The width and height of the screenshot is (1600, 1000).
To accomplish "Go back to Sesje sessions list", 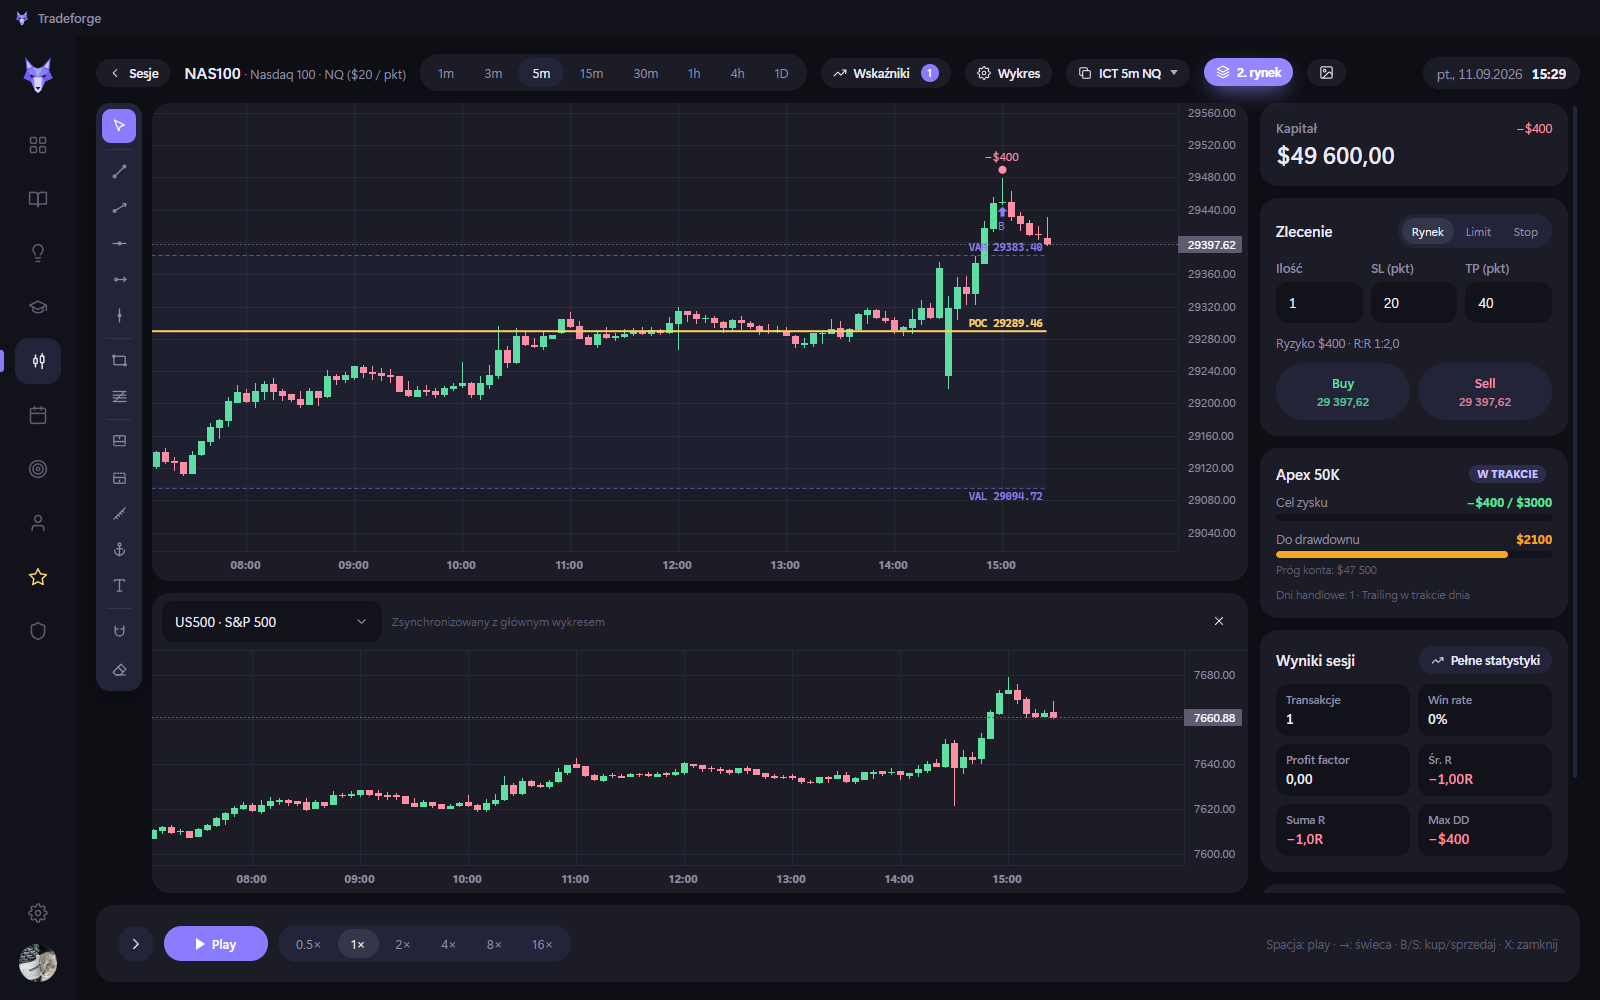I will pyautogui.click(x=134, y=73).
